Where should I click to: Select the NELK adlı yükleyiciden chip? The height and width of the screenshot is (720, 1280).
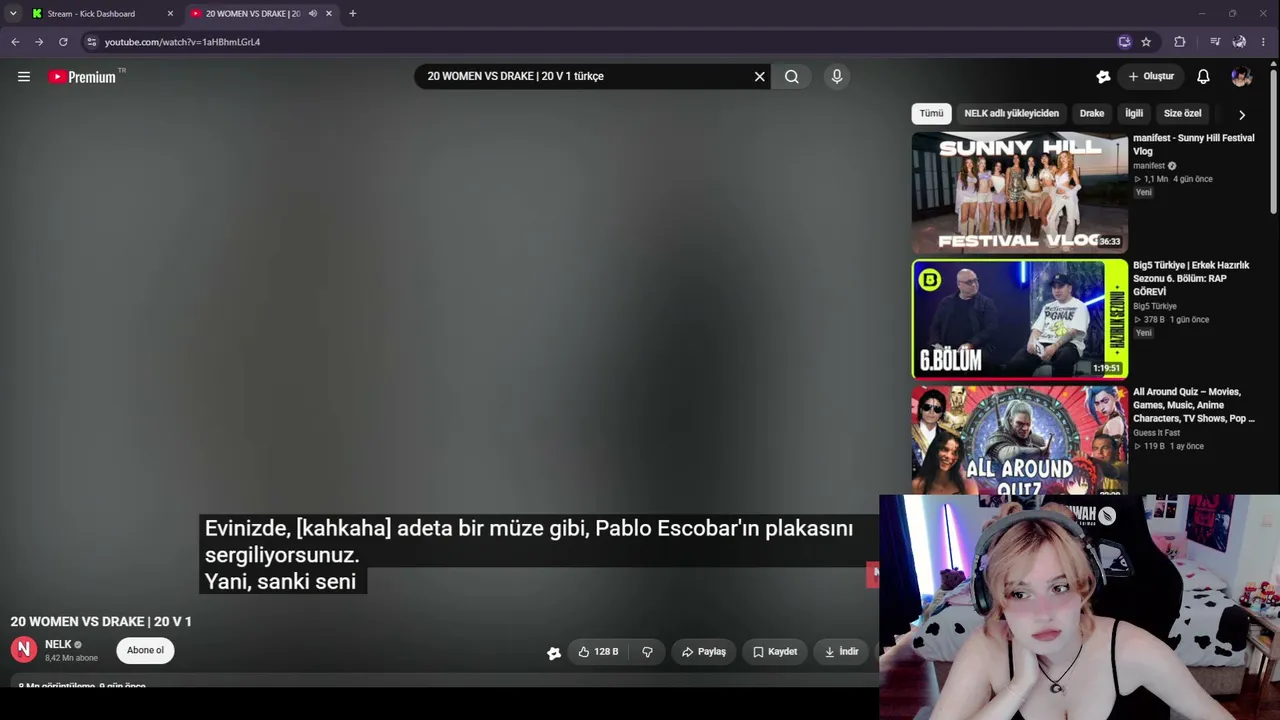coord(1011,114)
